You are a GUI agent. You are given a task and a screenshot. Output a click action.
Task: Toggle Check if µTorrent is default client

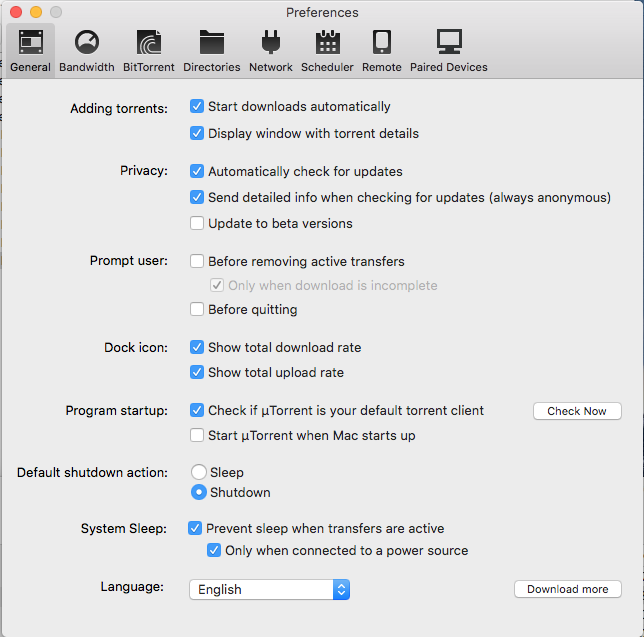[x=197, y=410]
